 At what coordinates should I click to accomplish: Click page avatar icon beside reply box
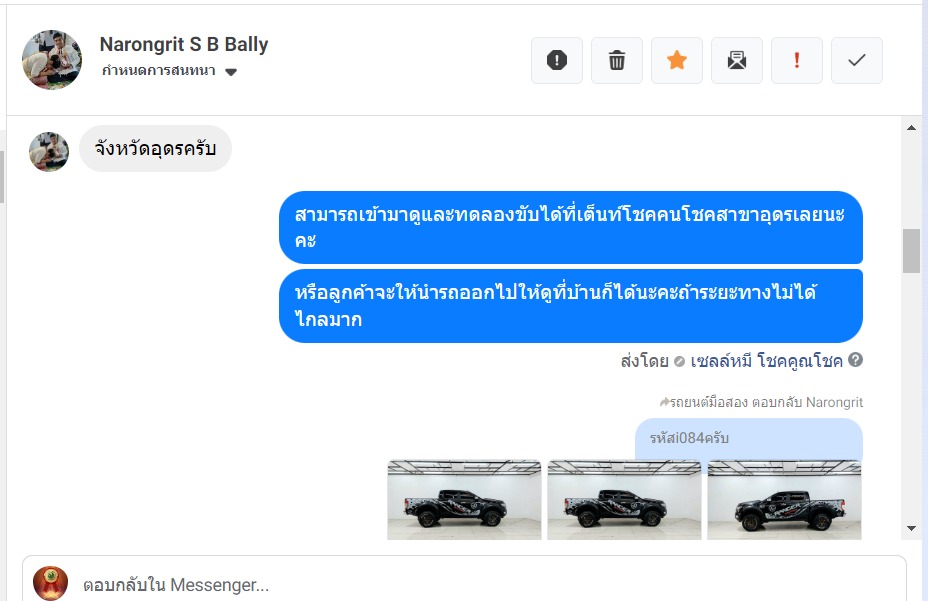click(x=50, y=583)
